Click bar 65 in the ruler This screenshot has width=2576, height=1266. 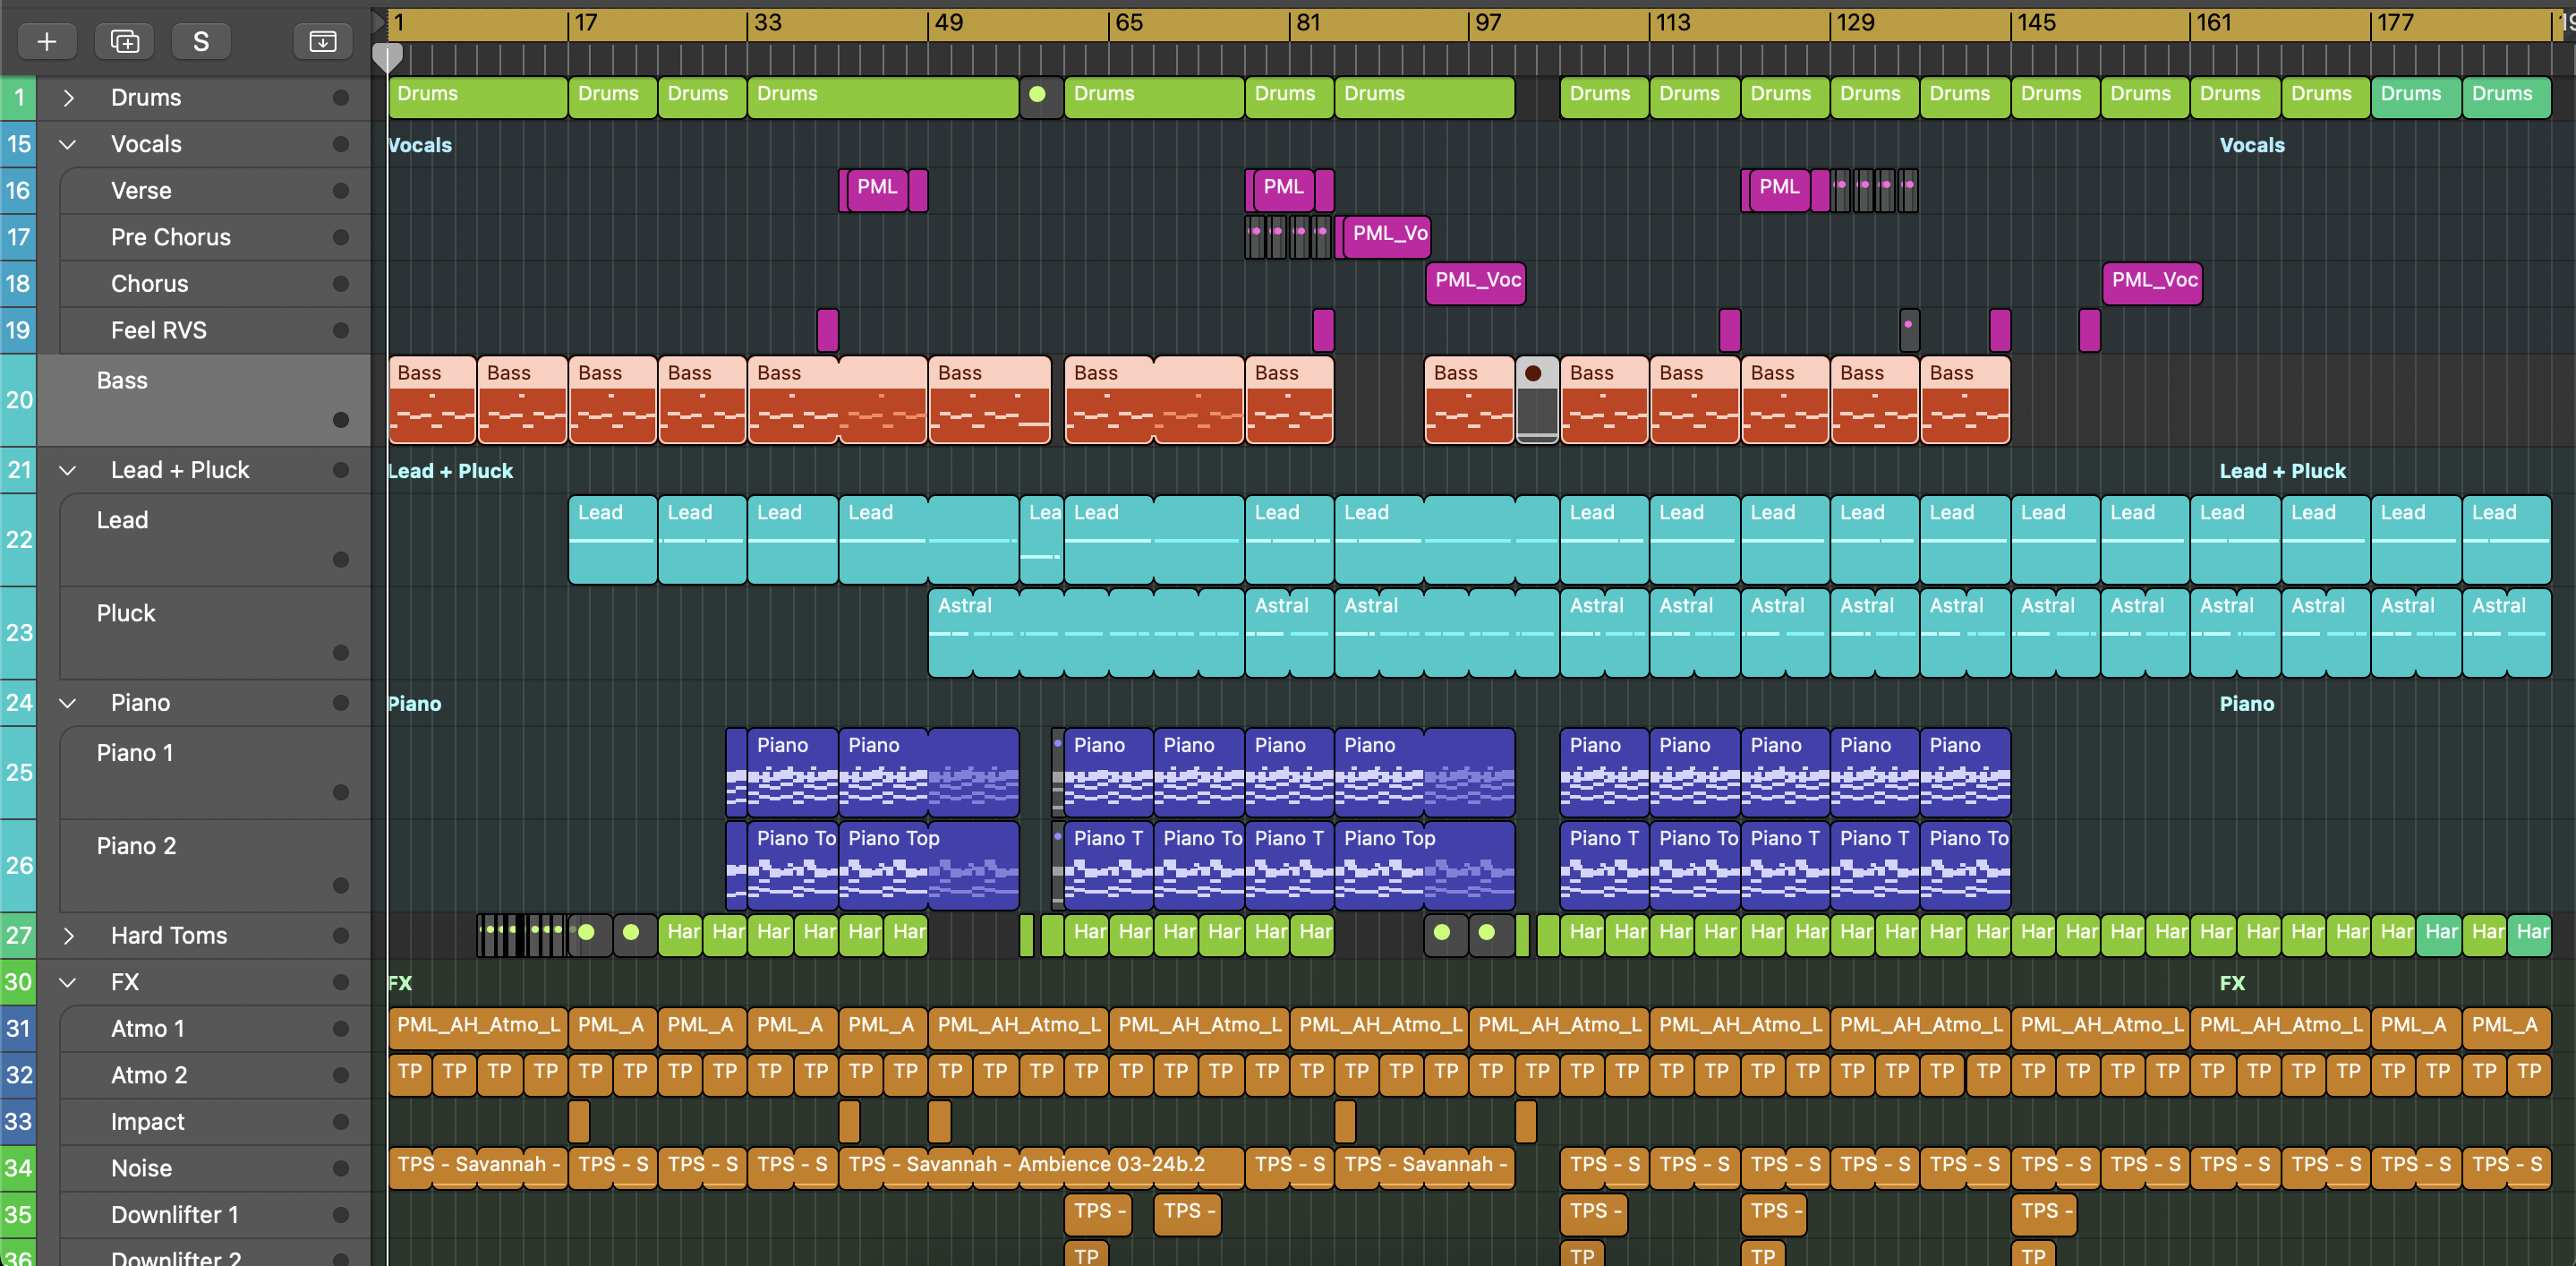pyautogui.click(x=1129, y=22)
